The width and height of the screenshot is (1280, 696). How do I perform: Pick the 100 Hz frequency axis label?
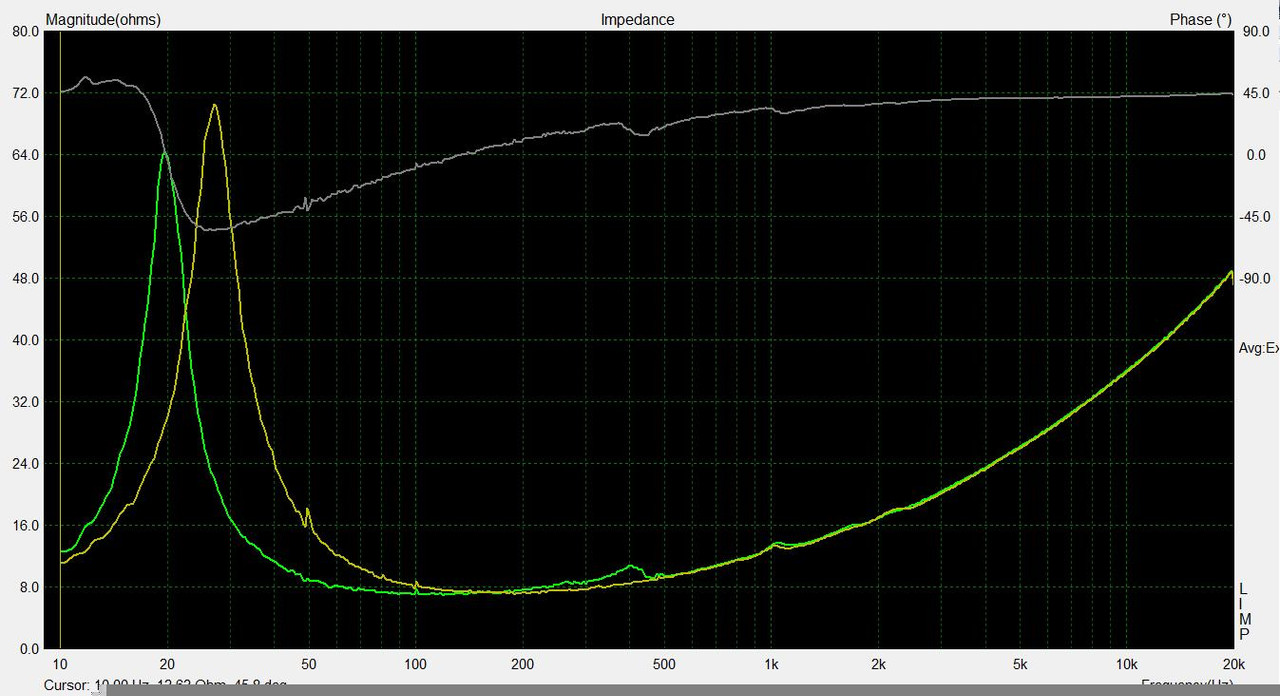[x=415, y=664]
